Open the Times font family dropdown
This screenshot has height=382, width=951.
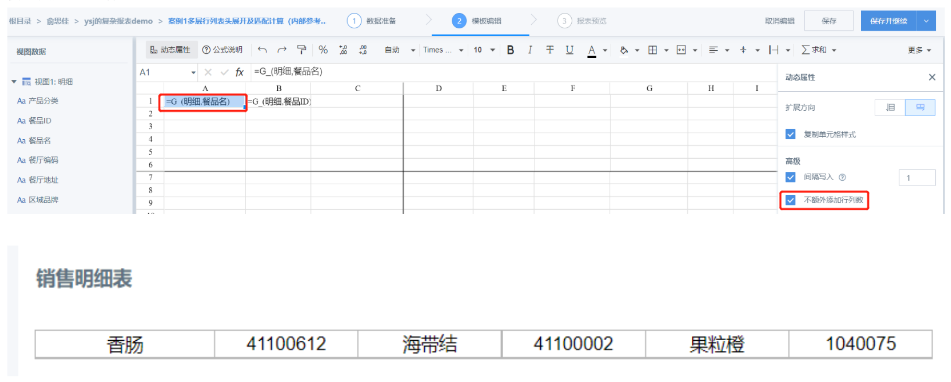pyautogui.click(x=443, y=50)
